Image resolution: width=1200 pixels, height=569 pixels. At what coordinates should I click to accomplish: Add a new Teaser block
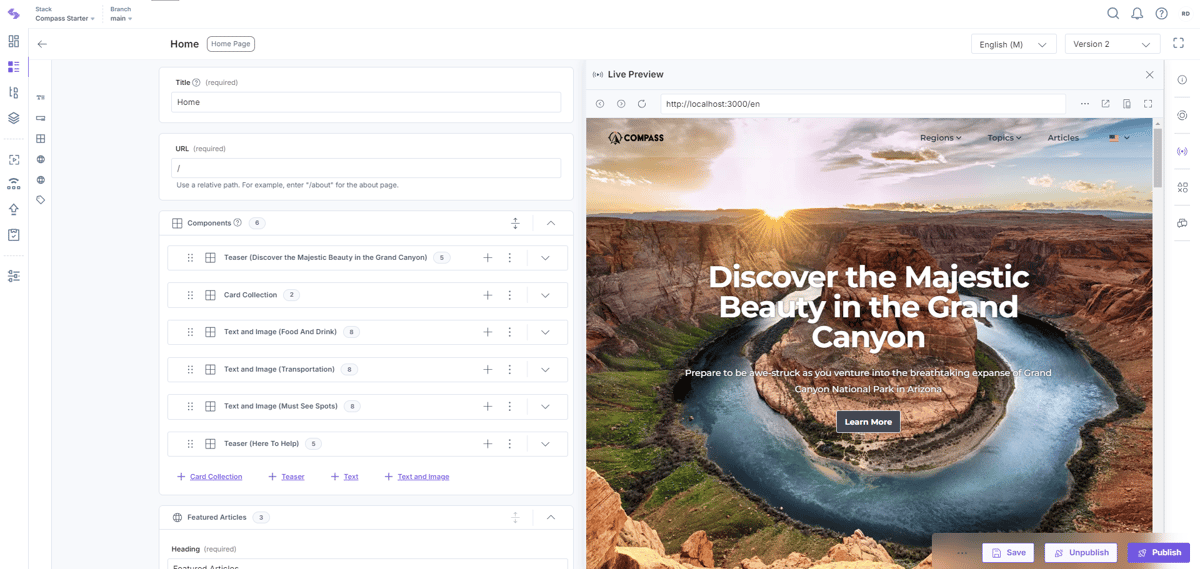[x=287, y=477]
